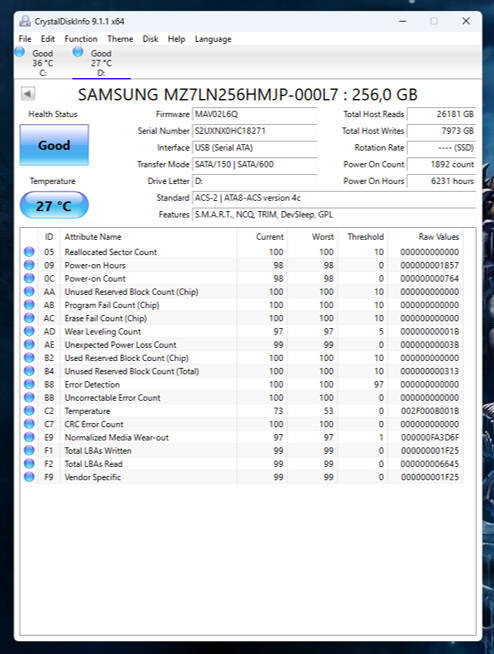Click status orb for Normalized Media Wear-out

point(29,437)
